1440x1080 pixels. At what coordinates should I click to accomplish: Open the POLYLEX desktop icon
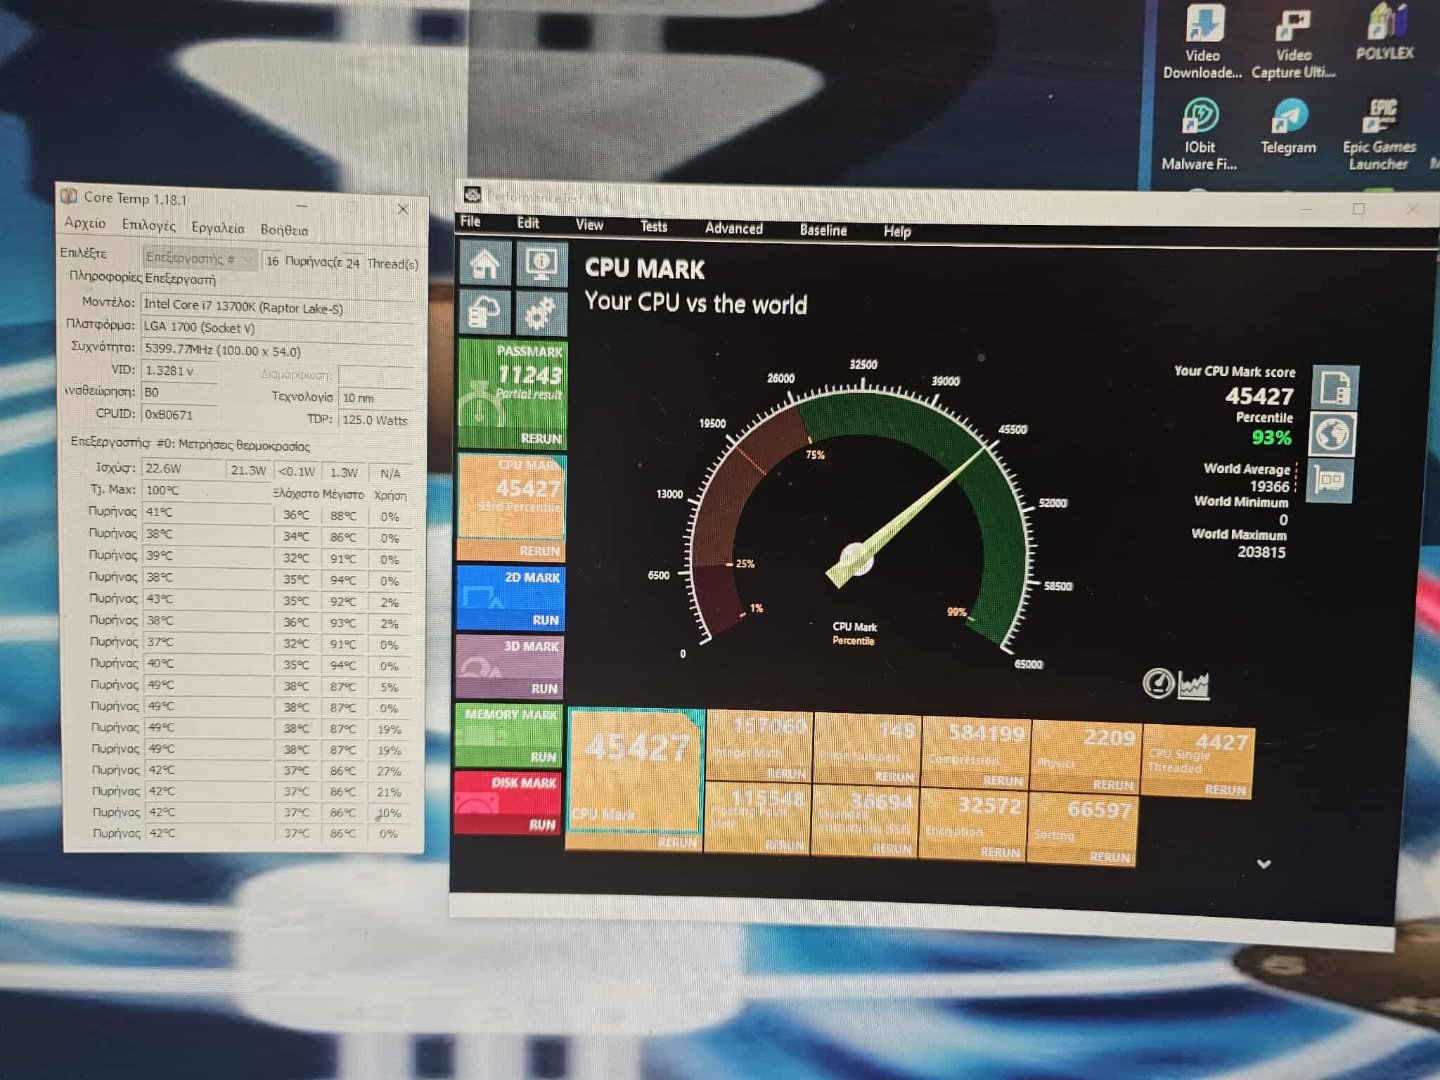(1385, 33)
